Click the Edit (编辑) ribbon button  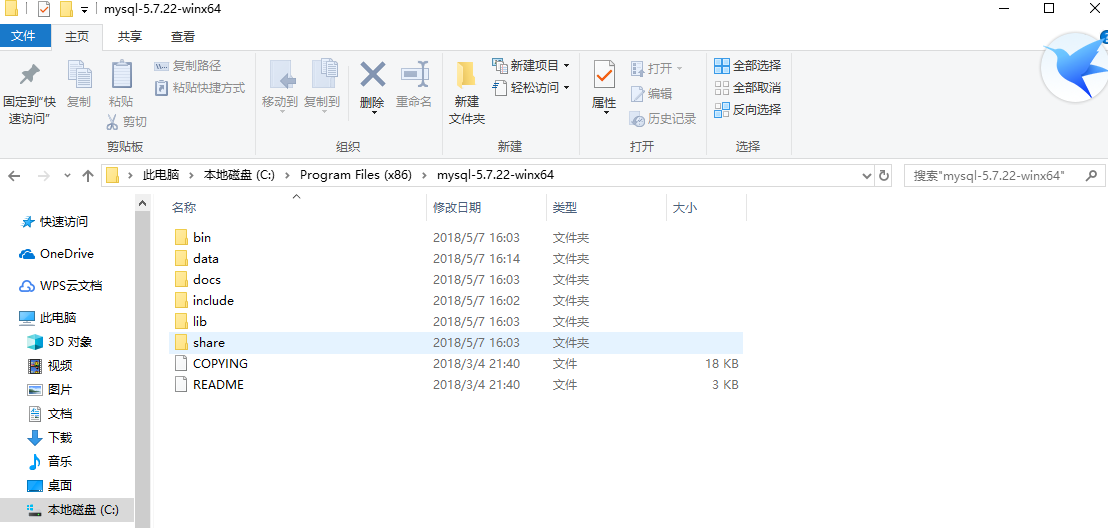pos(651,93)
